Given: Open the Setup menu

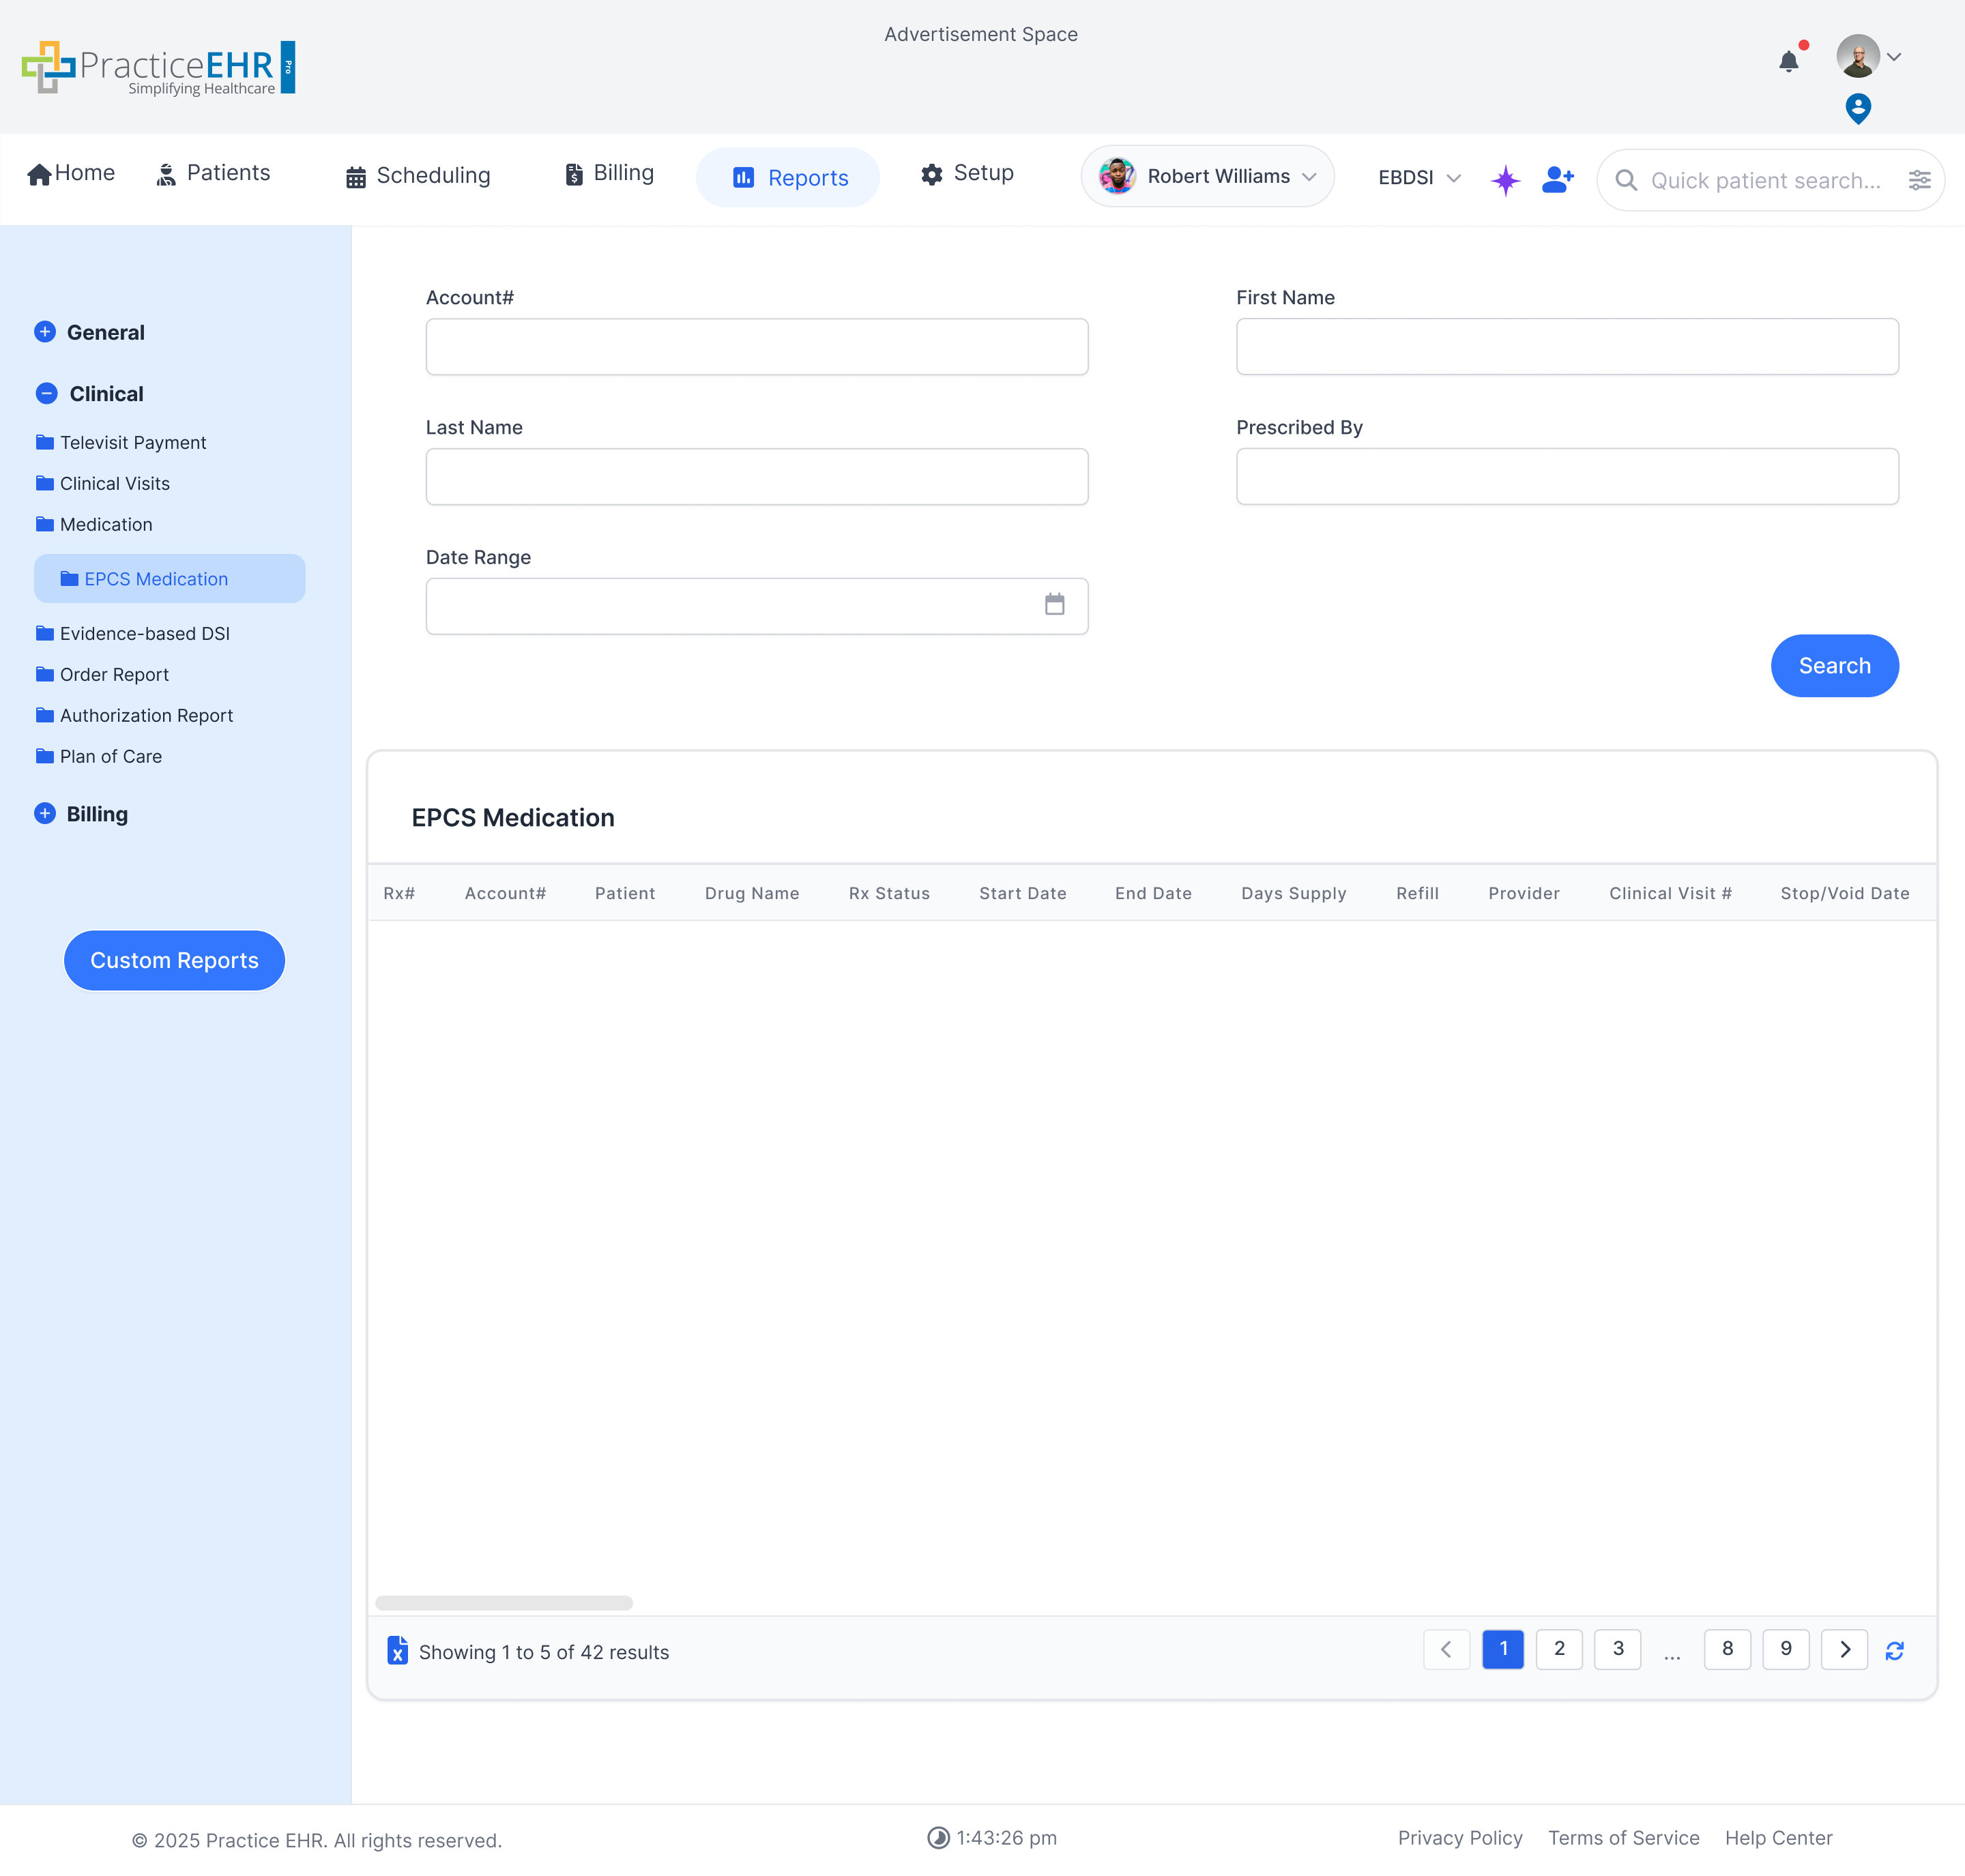Looking at the screenshot, I should coord(967,173).
